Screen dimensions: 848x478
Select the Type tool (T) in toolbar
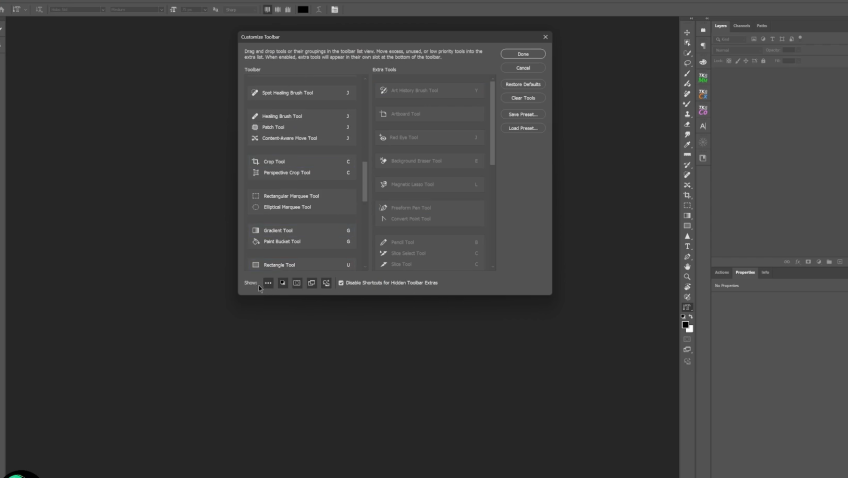coord(687,246)
